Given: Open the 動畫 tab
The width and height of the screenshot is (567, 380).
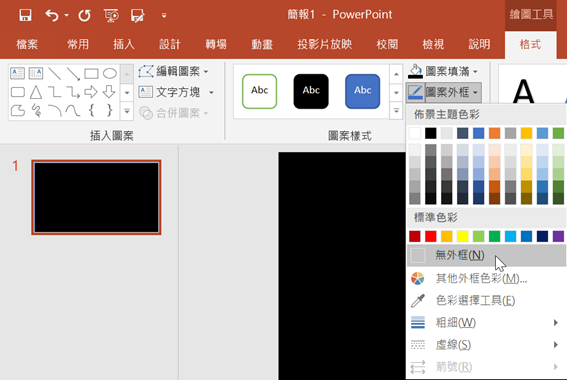Looking at the screenshot, I should (262, 44).
